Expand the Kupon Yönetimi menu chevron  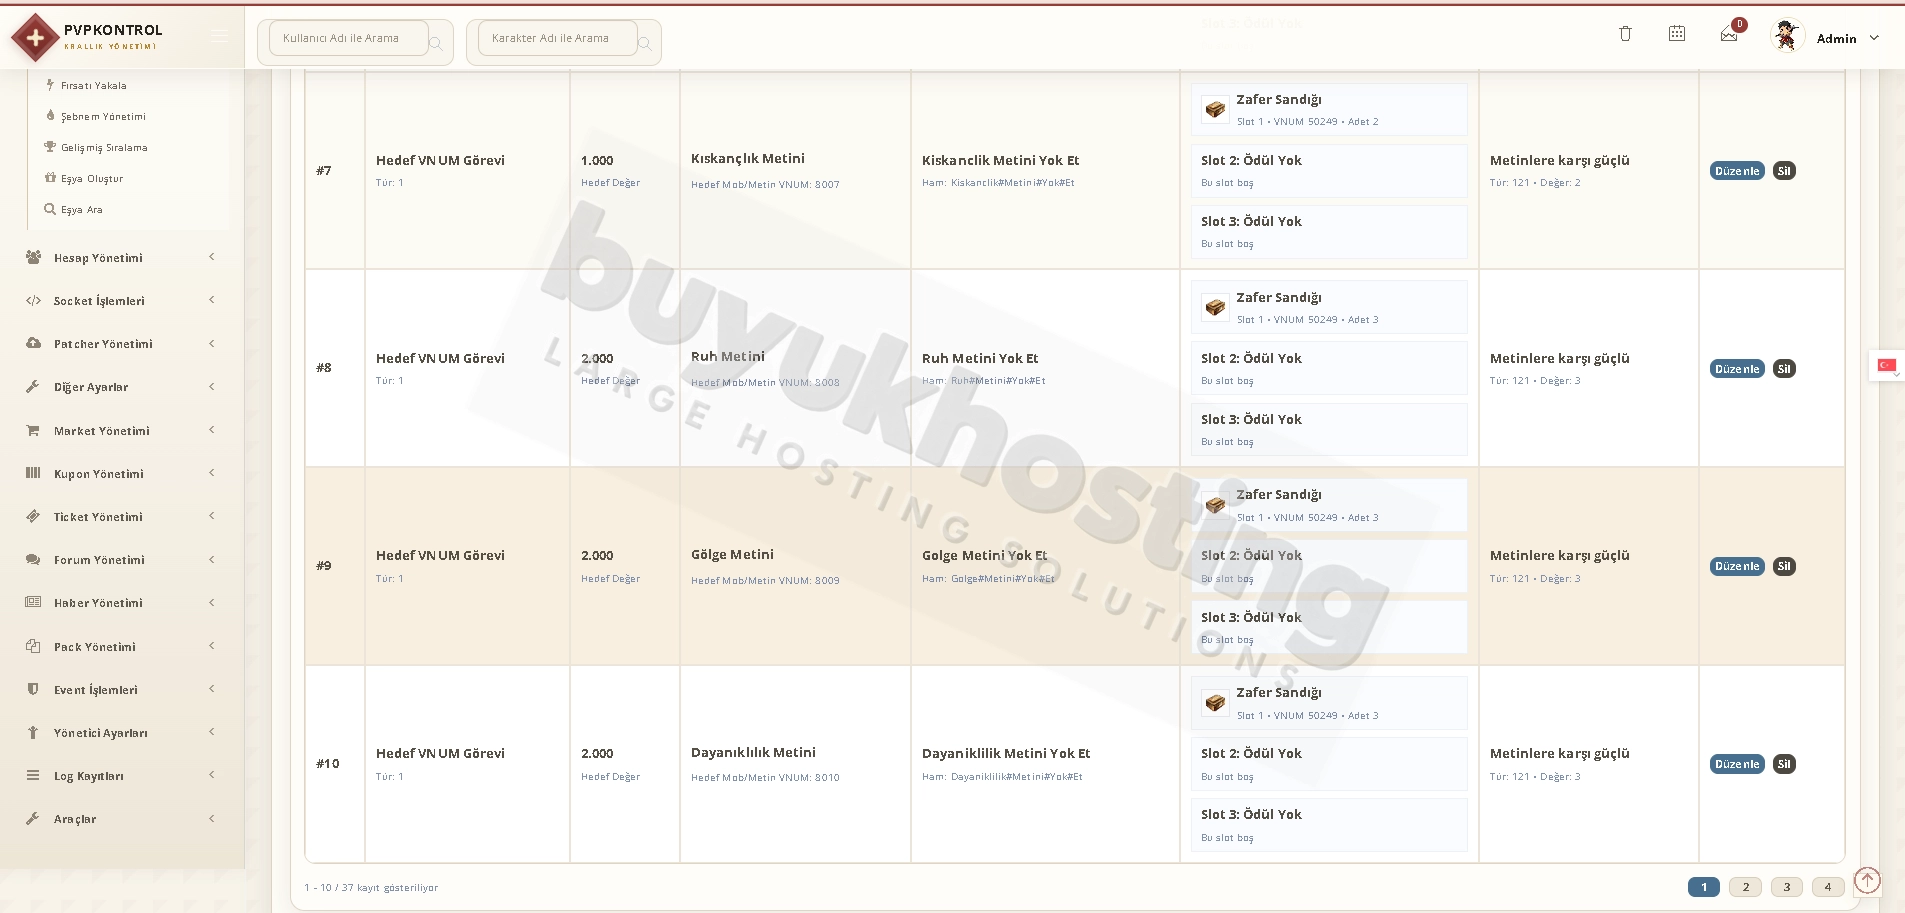(212, 473)
